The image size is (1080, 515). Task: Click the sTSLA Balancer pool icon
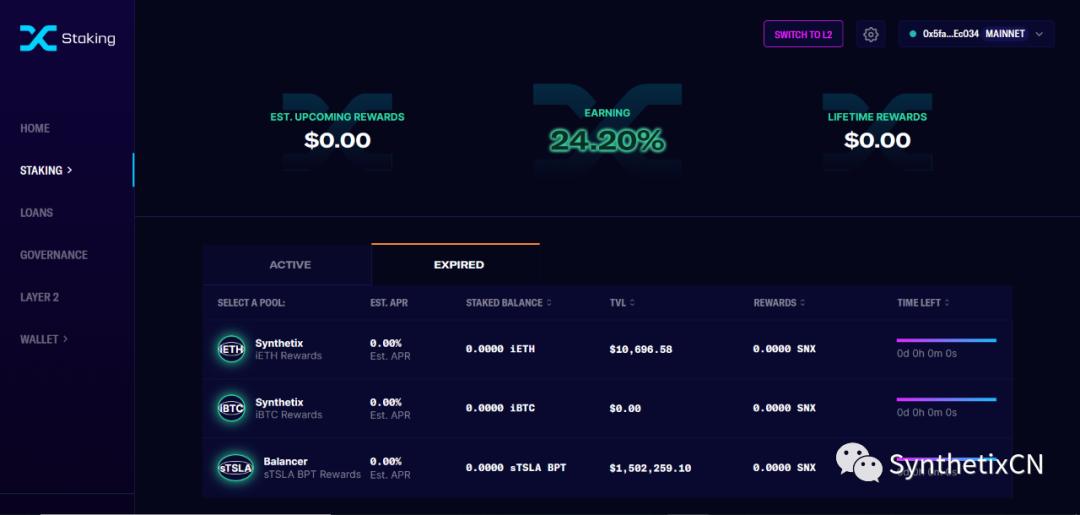tap(236, 468)
